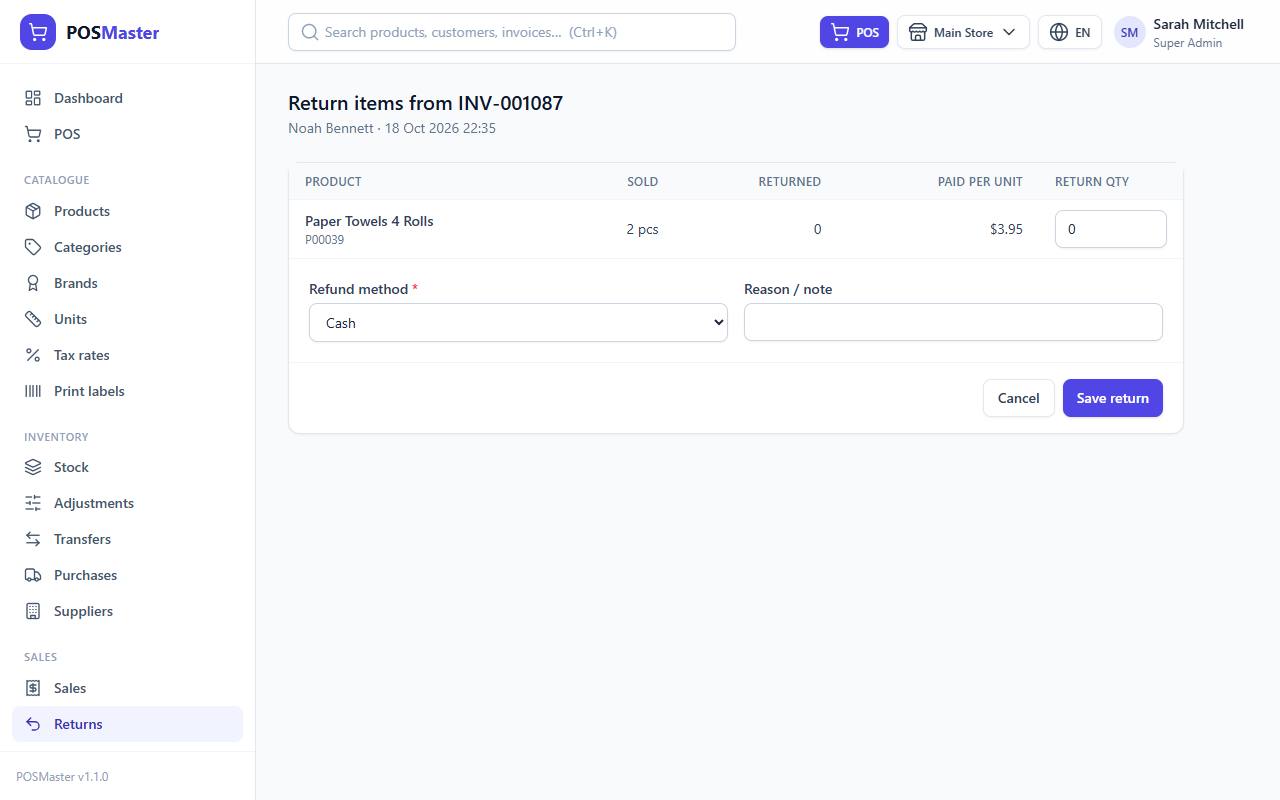The height and width of the screenshot is (800, 1280).
Task: Click the Main Store chevron arrow
Action: 1009,32
